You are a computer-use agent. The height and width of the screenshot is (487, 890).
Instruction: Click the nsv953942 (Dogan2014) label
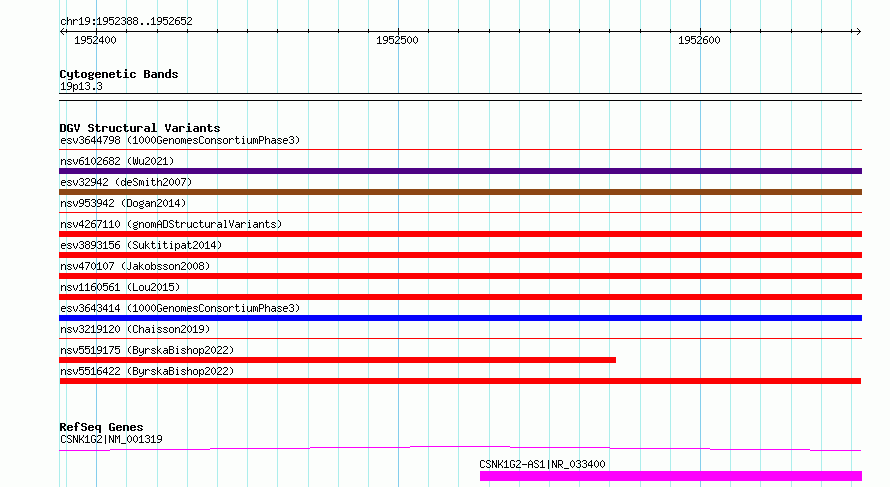click(123, 203)
